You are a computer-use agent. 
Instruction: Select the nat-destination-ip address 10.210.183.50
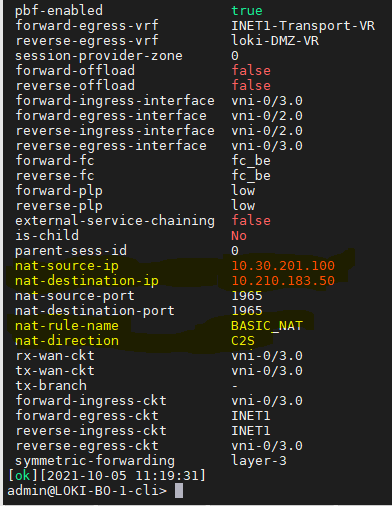click(283, 281)
